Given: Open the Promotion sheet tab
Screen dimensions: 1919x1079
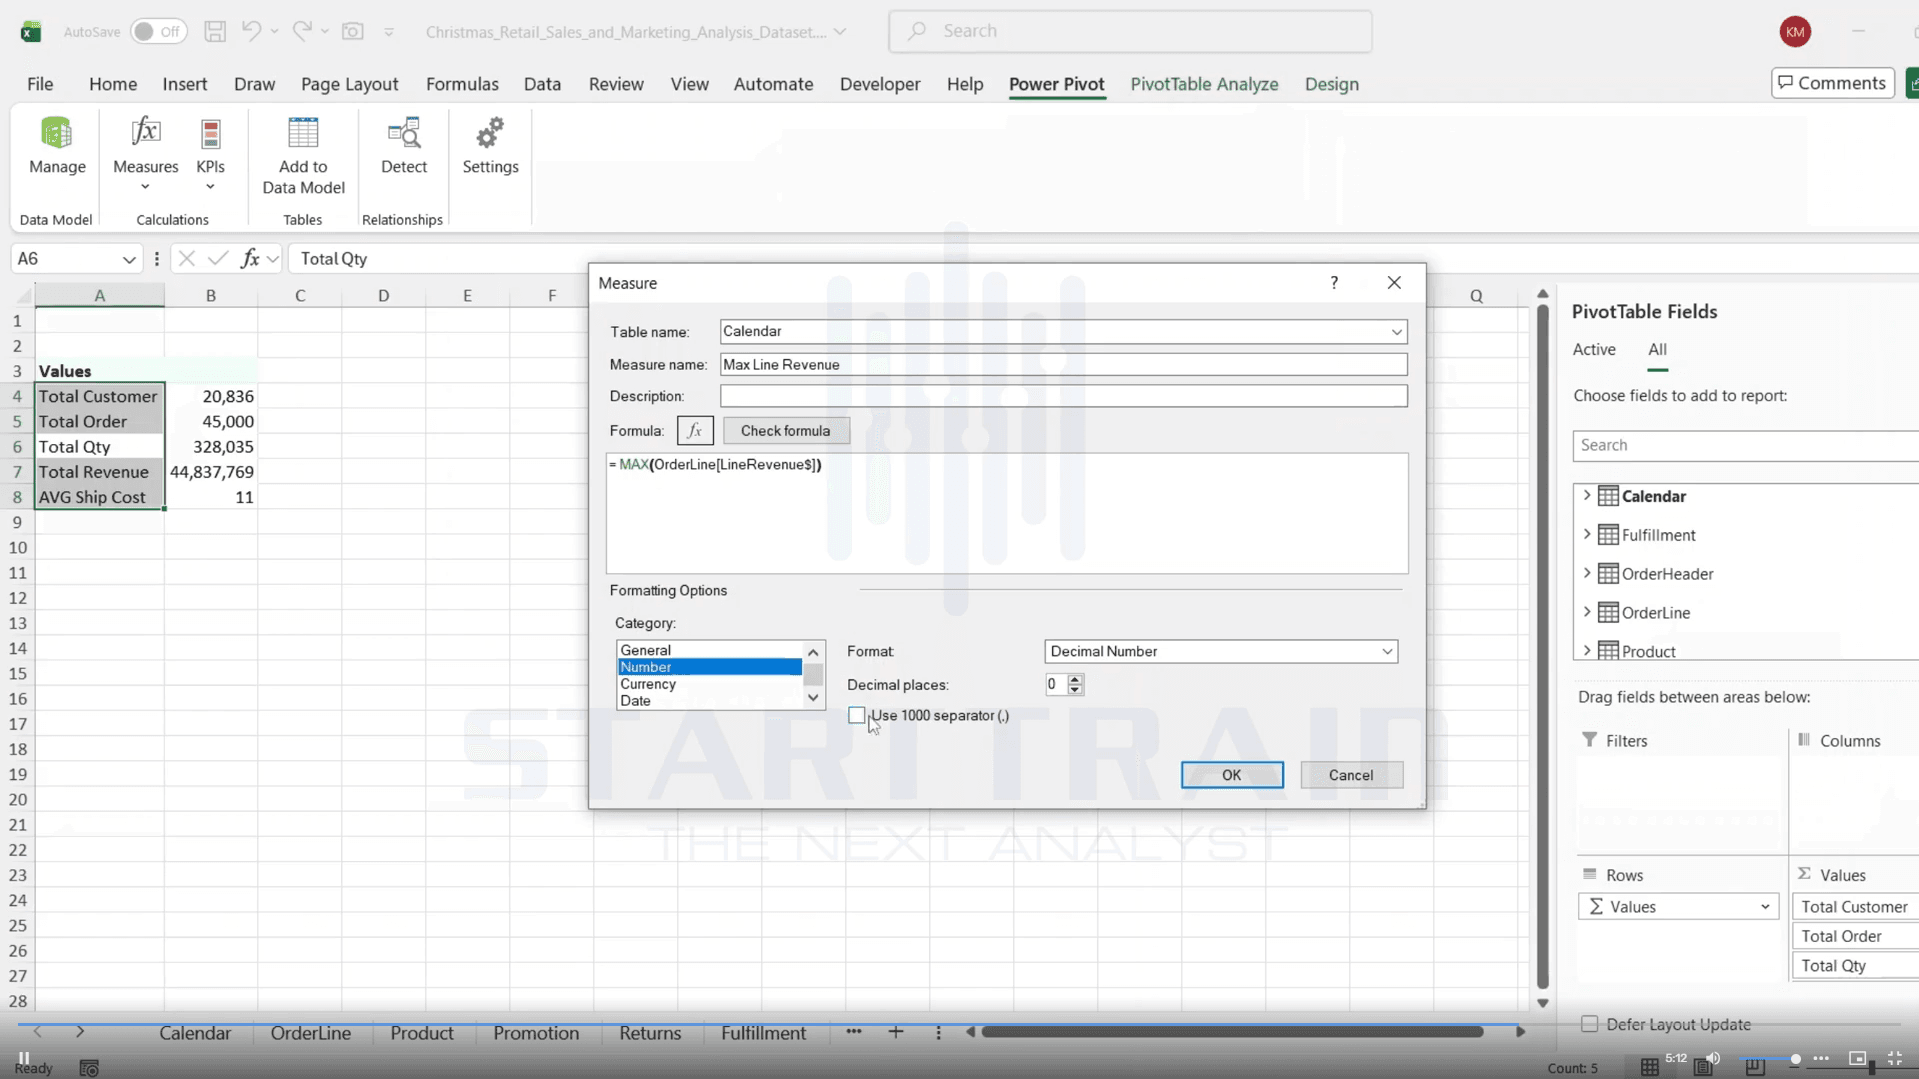Looking at the screenshot, I should coord(536,1033).
